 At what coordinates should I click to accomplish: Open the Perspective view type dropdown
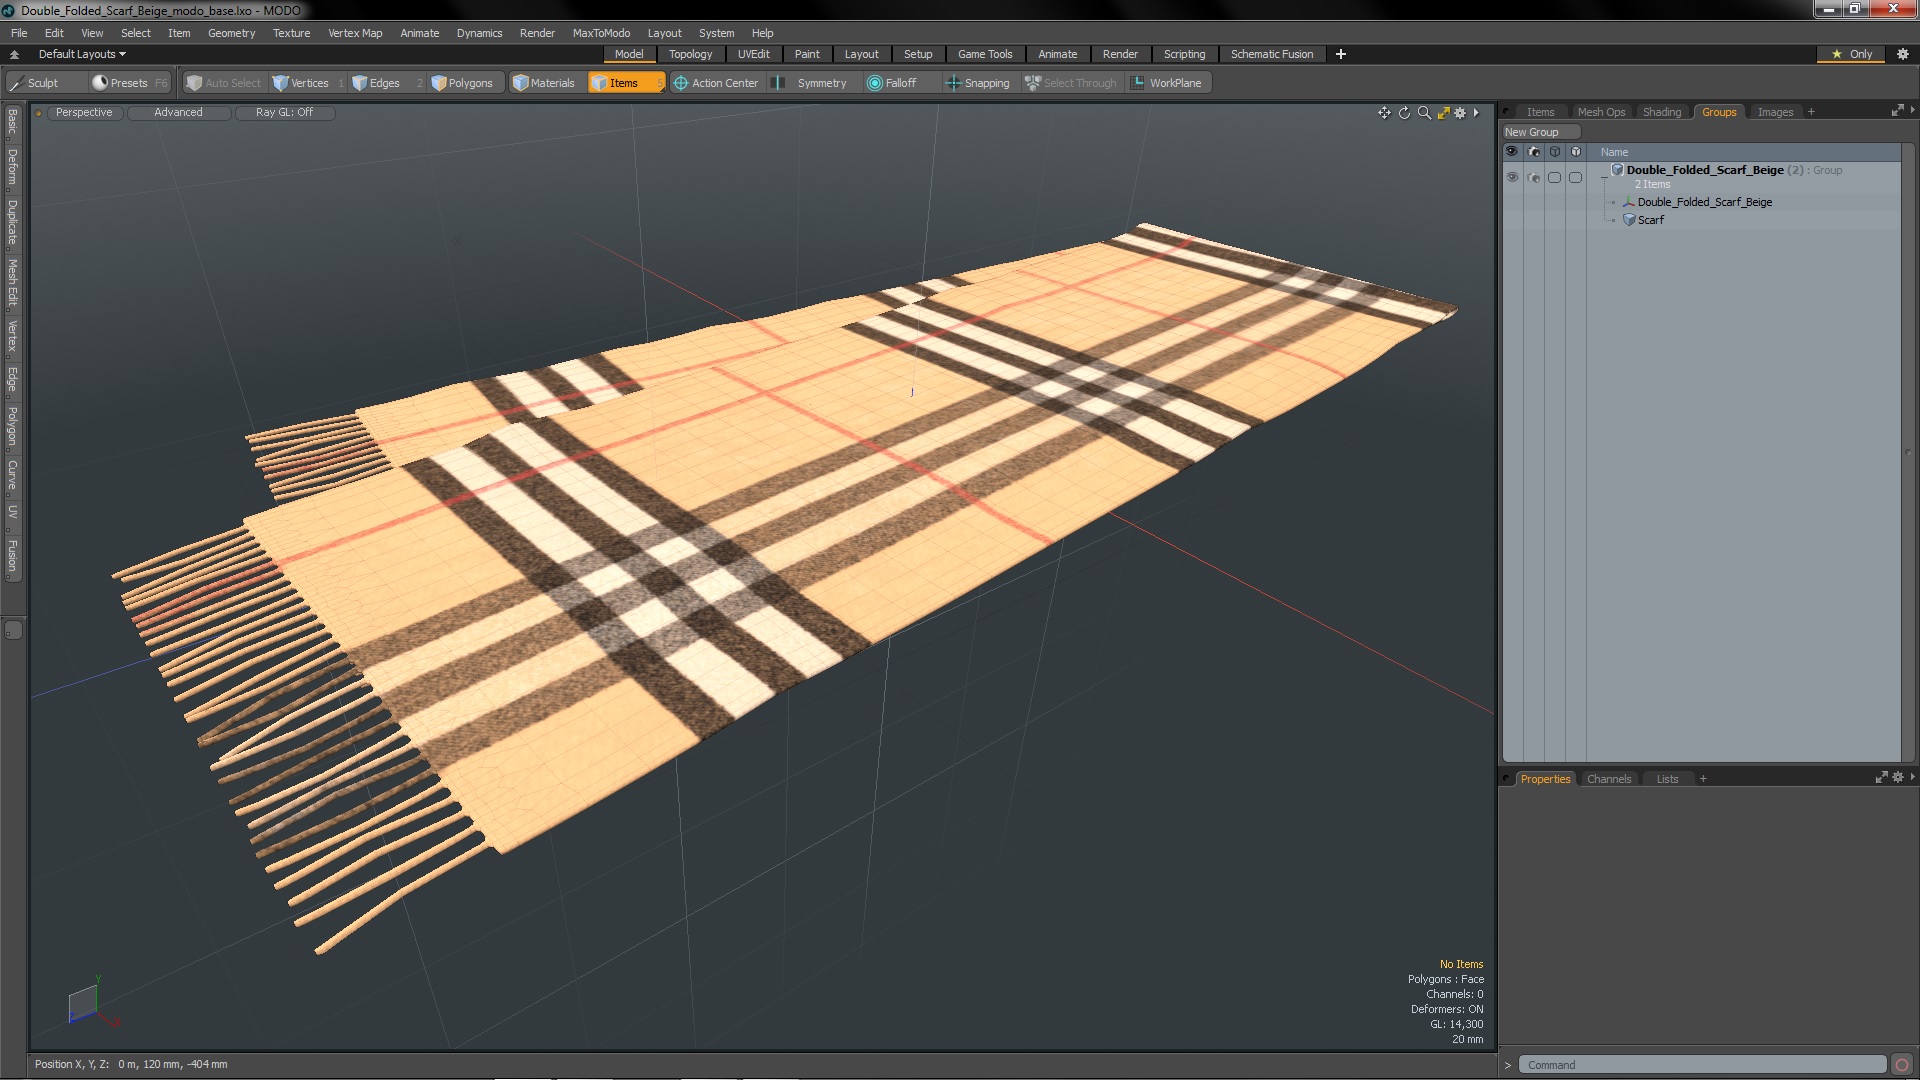pos(84,112)
